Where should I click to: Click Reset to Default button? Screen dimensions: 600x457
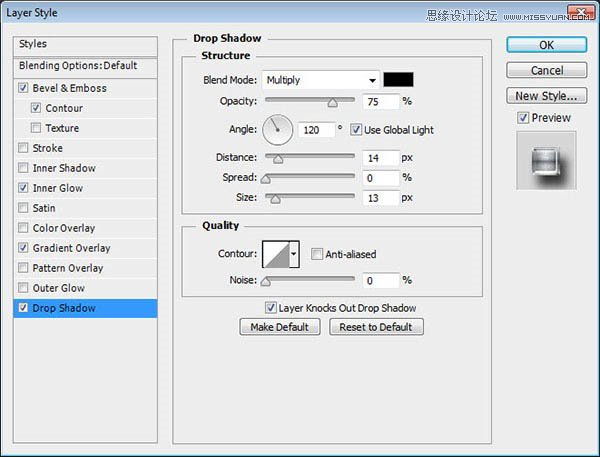(x=376, y=327)
